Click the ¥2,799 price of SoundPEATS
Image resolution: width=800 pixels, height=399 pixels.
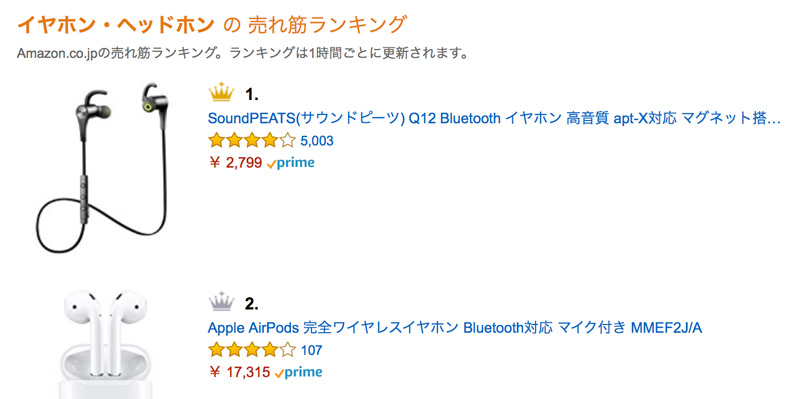coord(235,163)
